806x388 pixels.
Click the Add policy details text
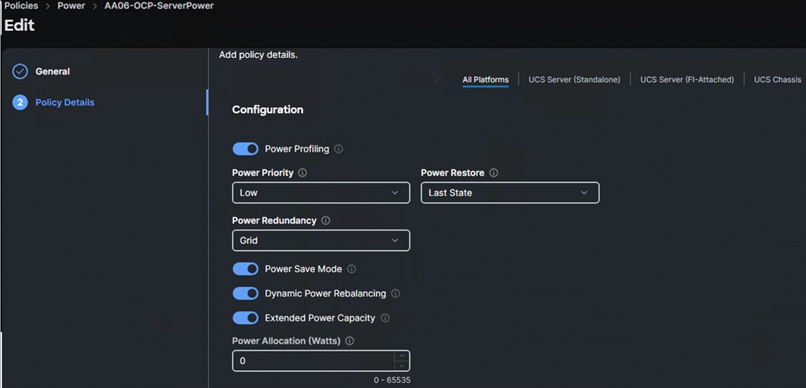coord(258,54)
